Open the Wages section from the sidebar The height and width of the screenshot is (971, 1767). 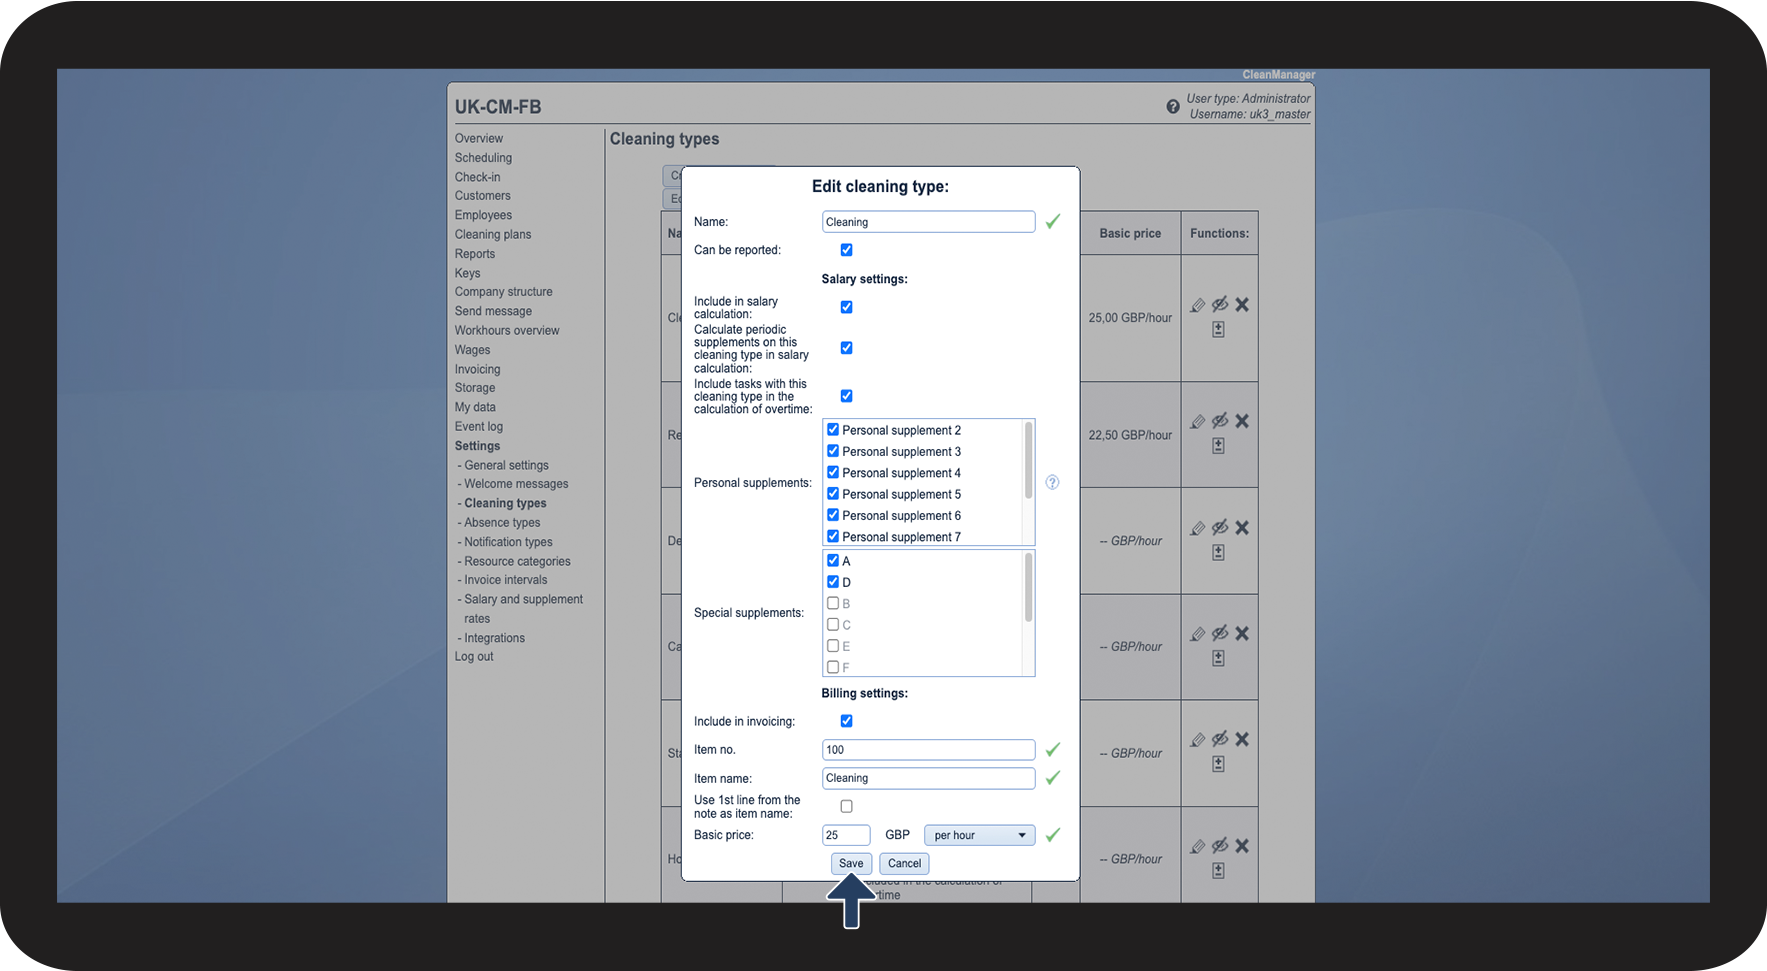pos(471,349)
